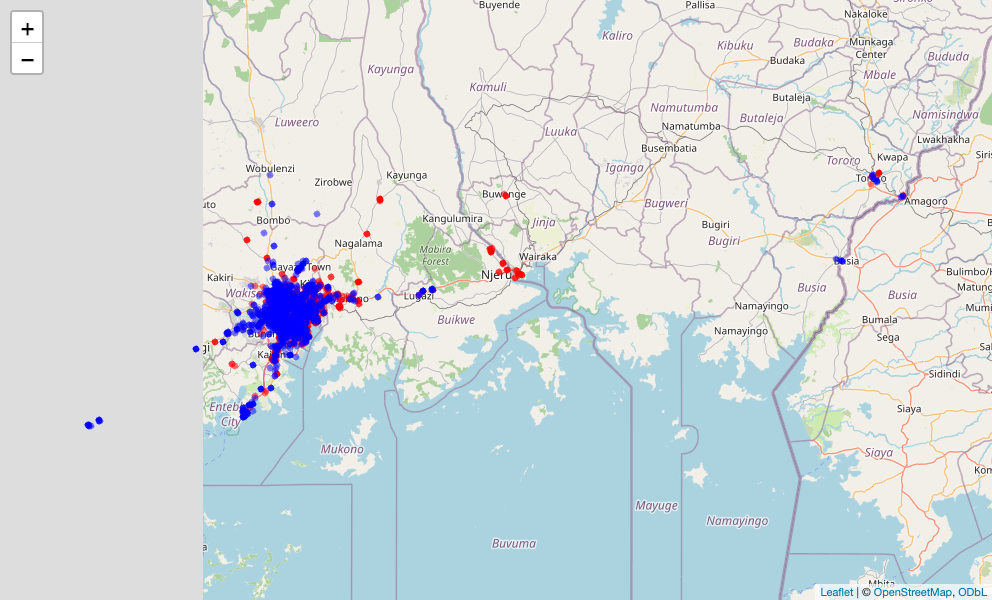
Task: Zoom out with the minus button
Action: tap(27, 59)
